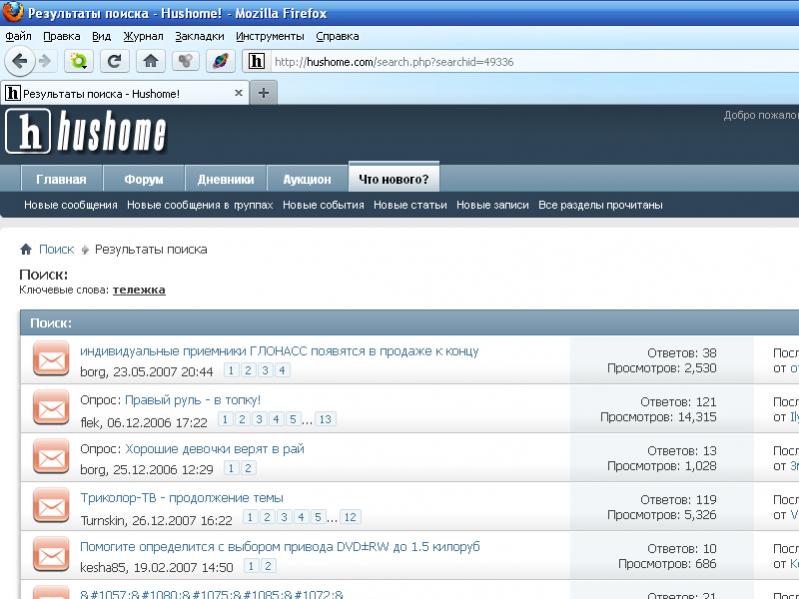Click the Поиск breadcrumb link

click(57, 249)
